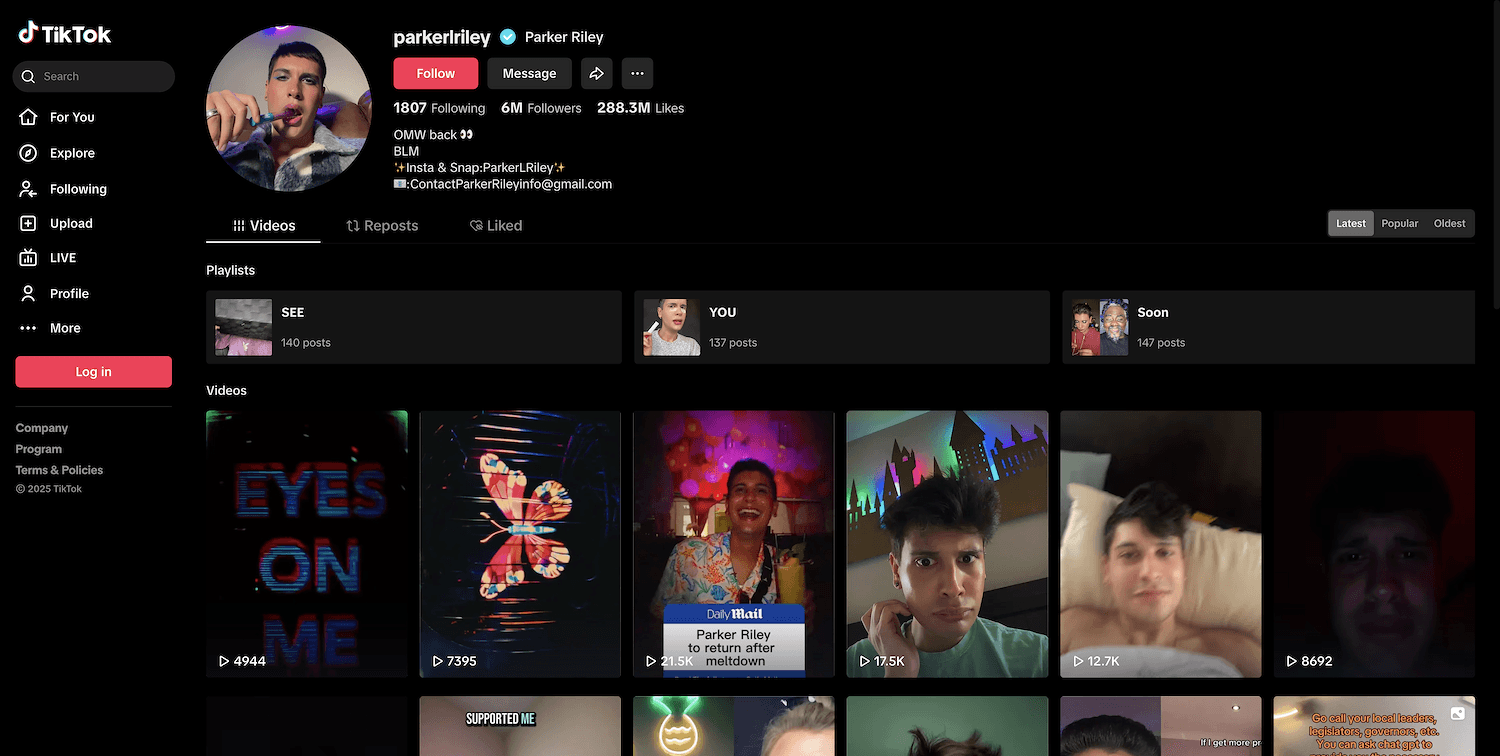This screenshot has width=1500, height=756.
Task: Open the Explore compass page
Action: [71, 153]
